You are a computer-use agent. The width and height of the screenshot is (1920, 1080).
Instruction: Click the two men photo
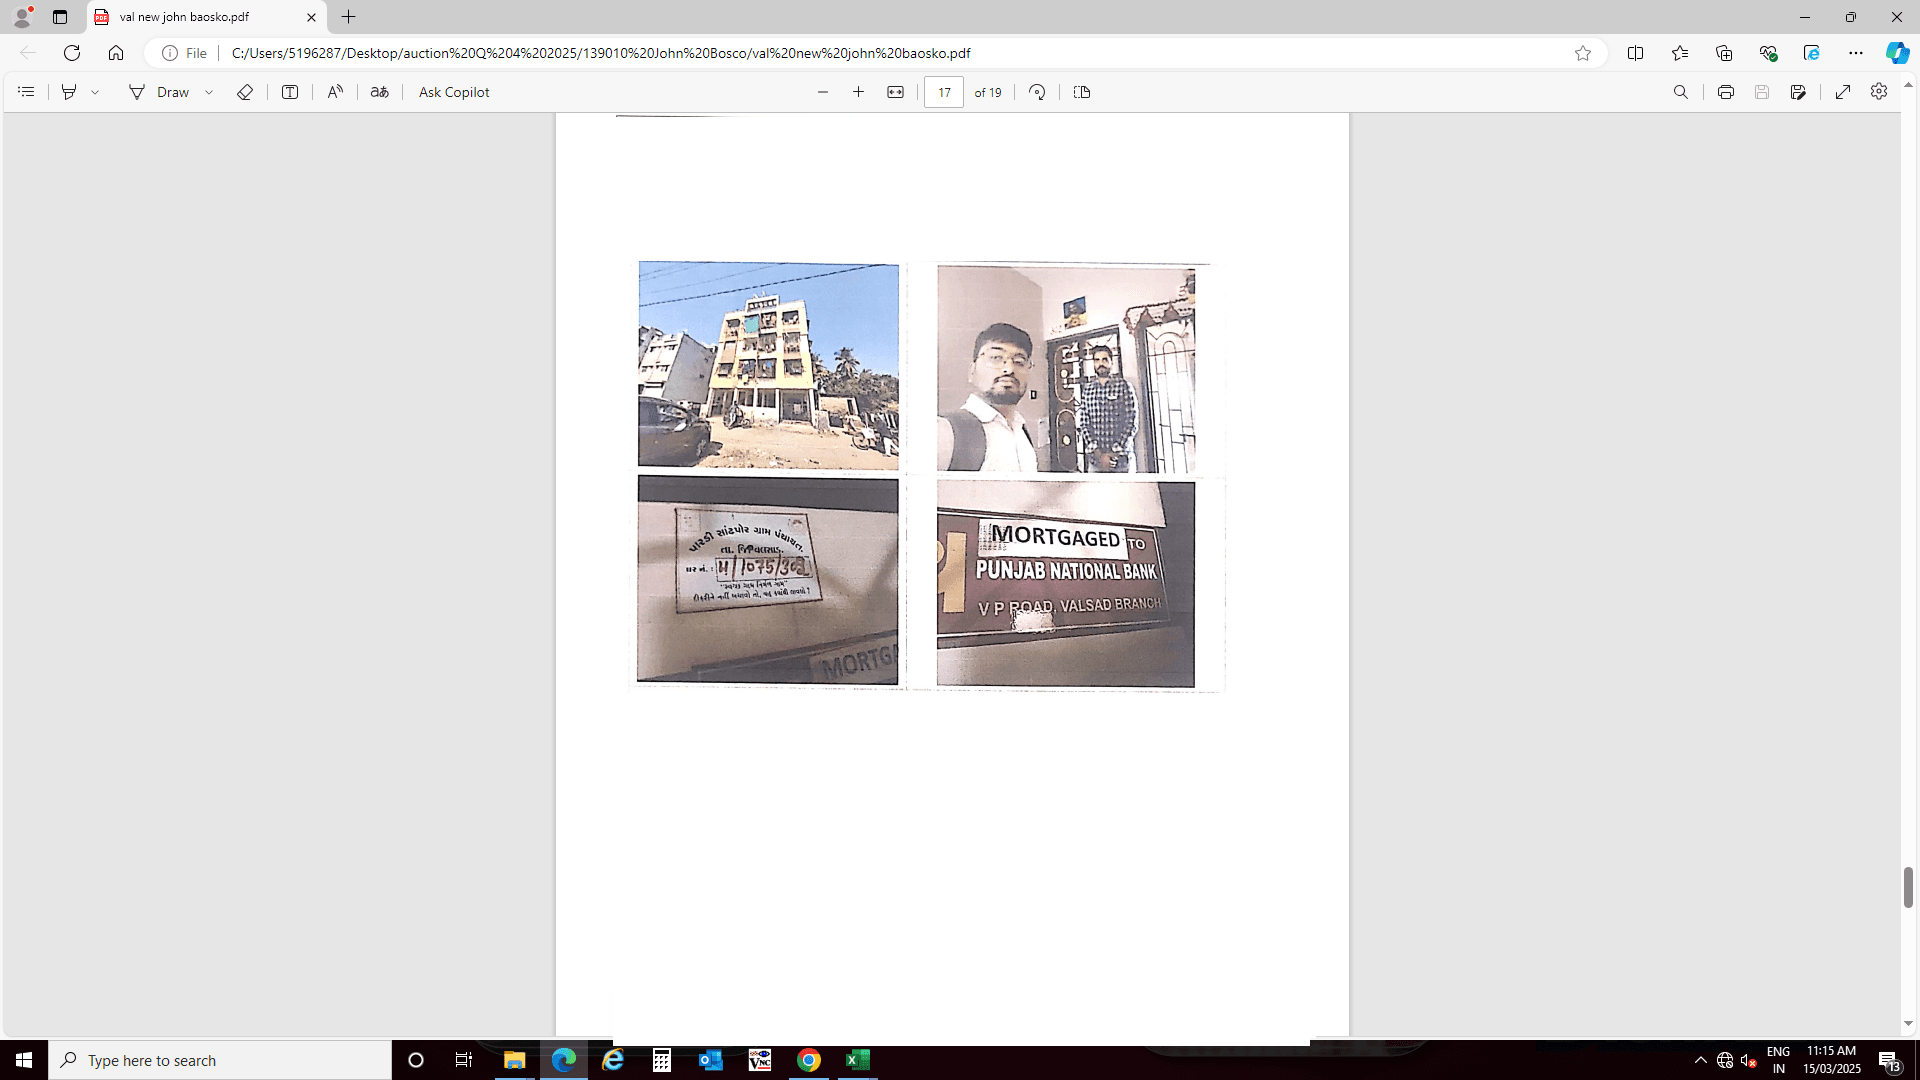[1066, 369]
